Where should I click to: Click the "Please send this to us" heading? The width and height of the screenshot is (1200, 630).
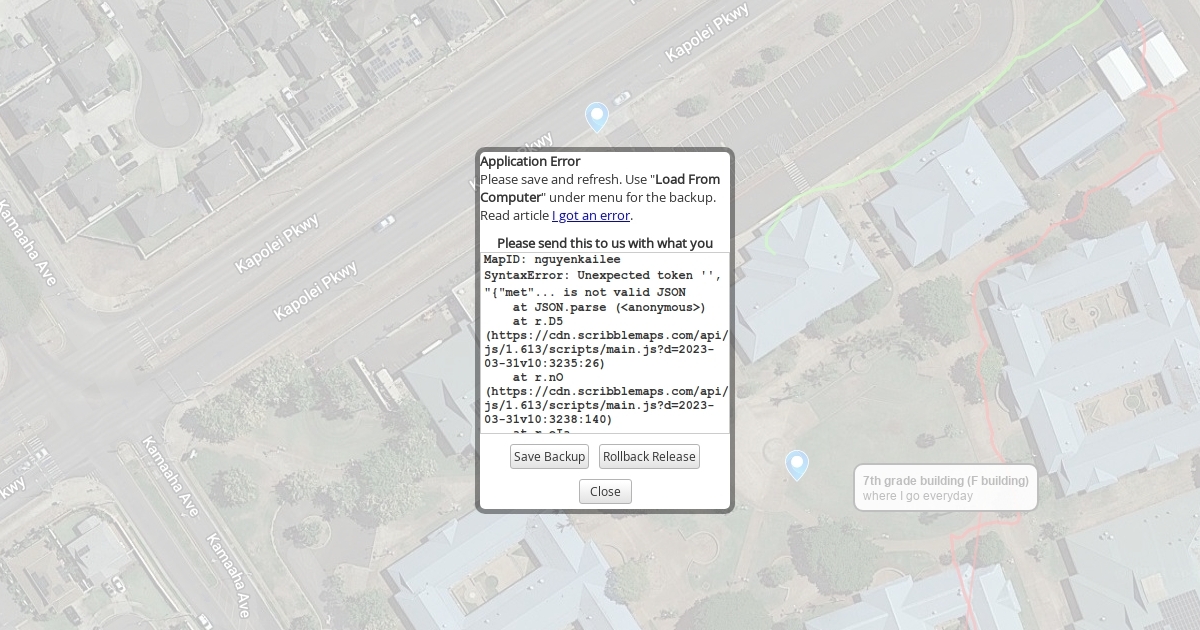(x=605, y=243)
